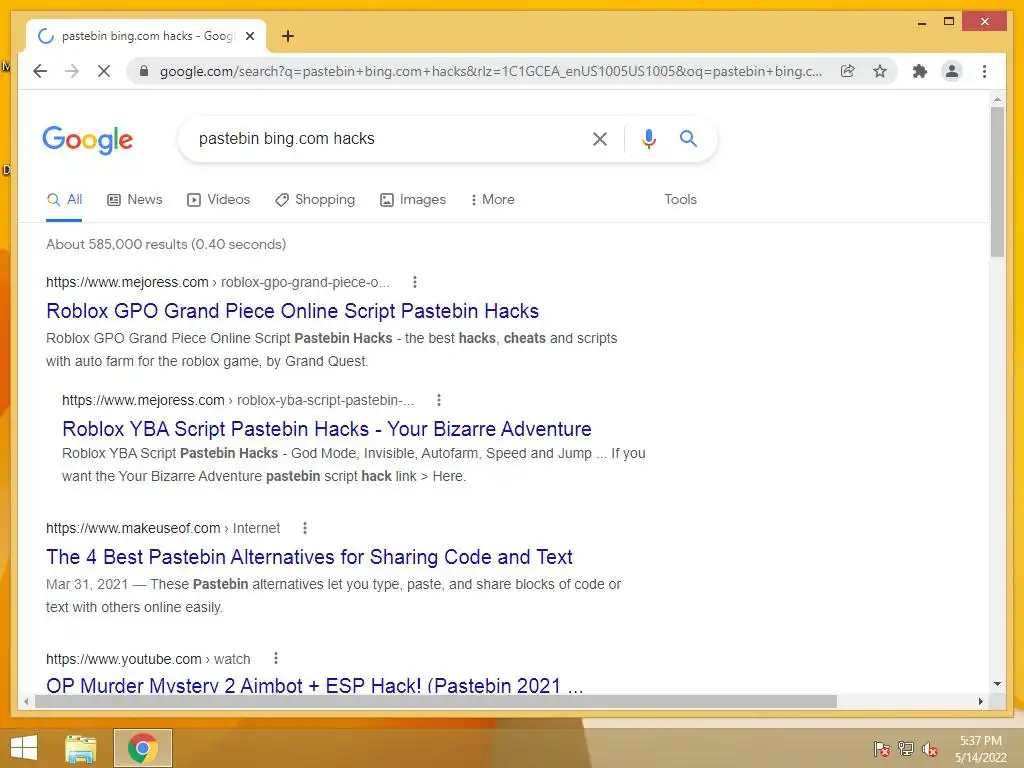Open the Chrome three-dot menu
This screenshot has height=768, width=1024.
984,71
